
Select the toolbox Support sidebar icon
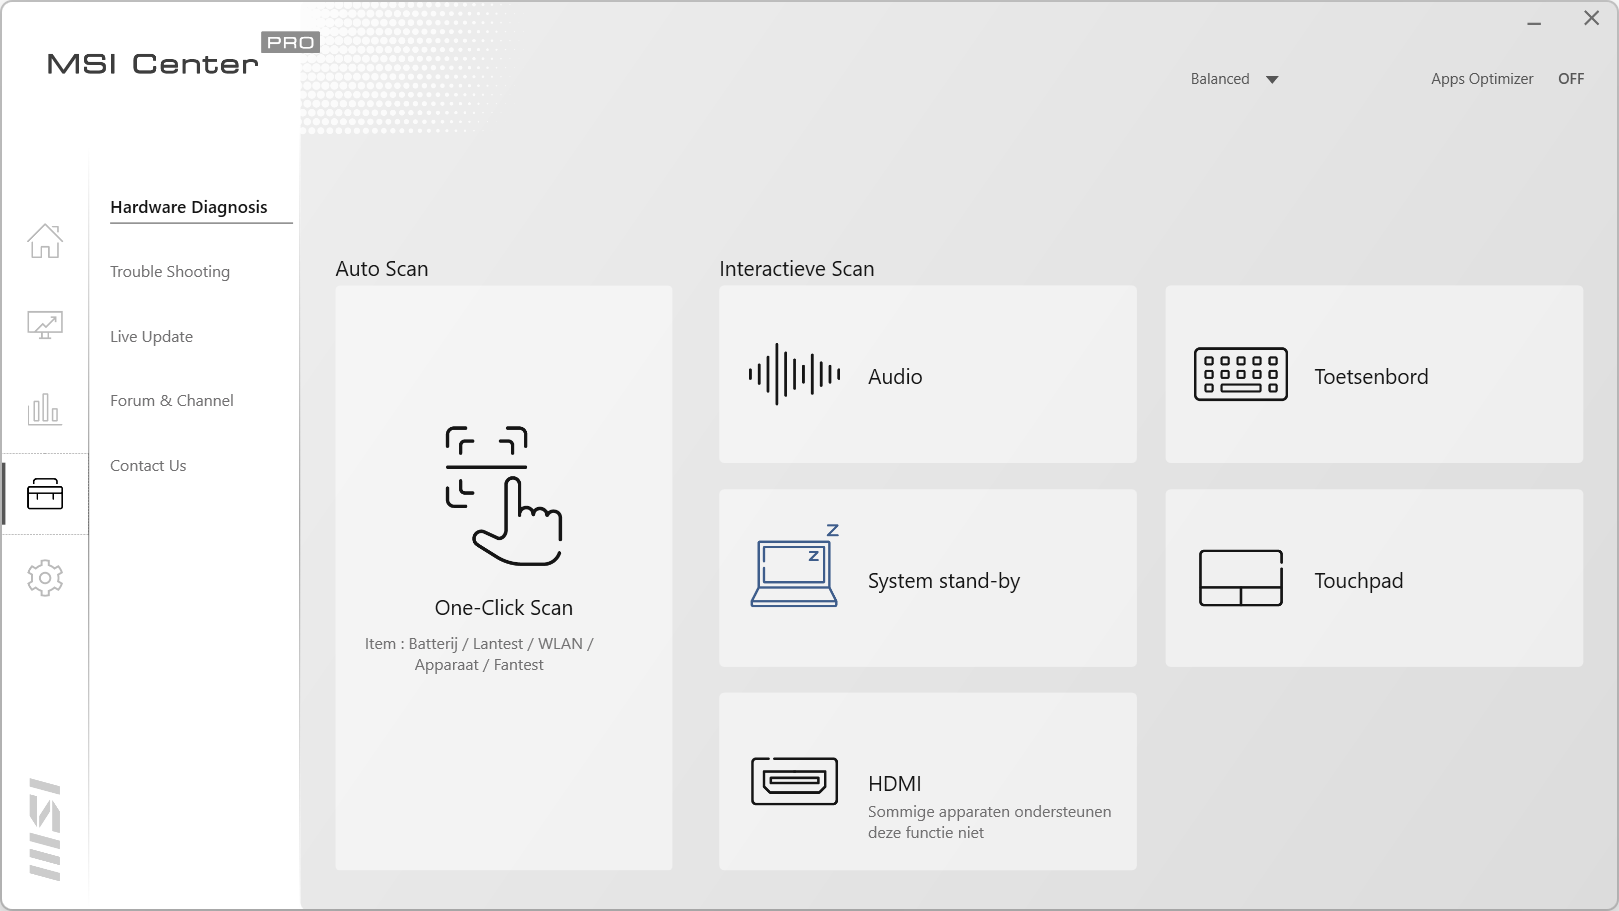45,493
